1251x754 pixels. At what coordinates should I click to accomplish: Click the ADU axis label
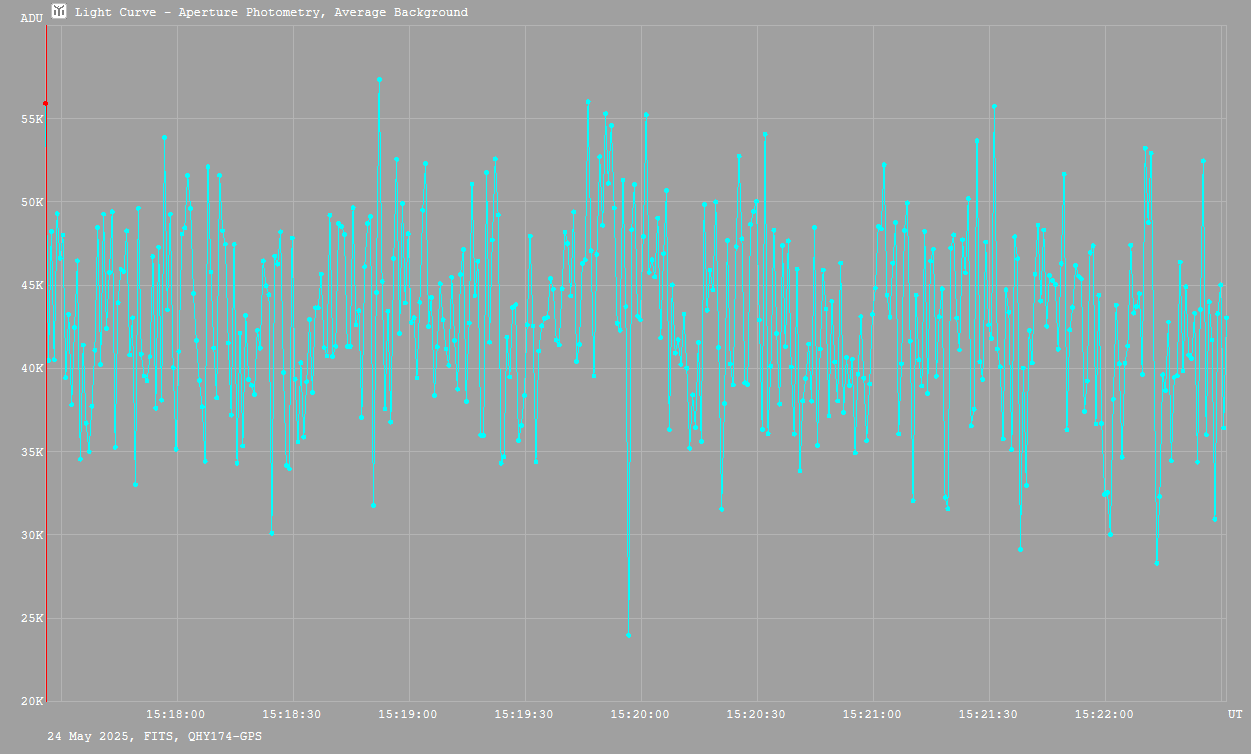(x=32, y=18)
